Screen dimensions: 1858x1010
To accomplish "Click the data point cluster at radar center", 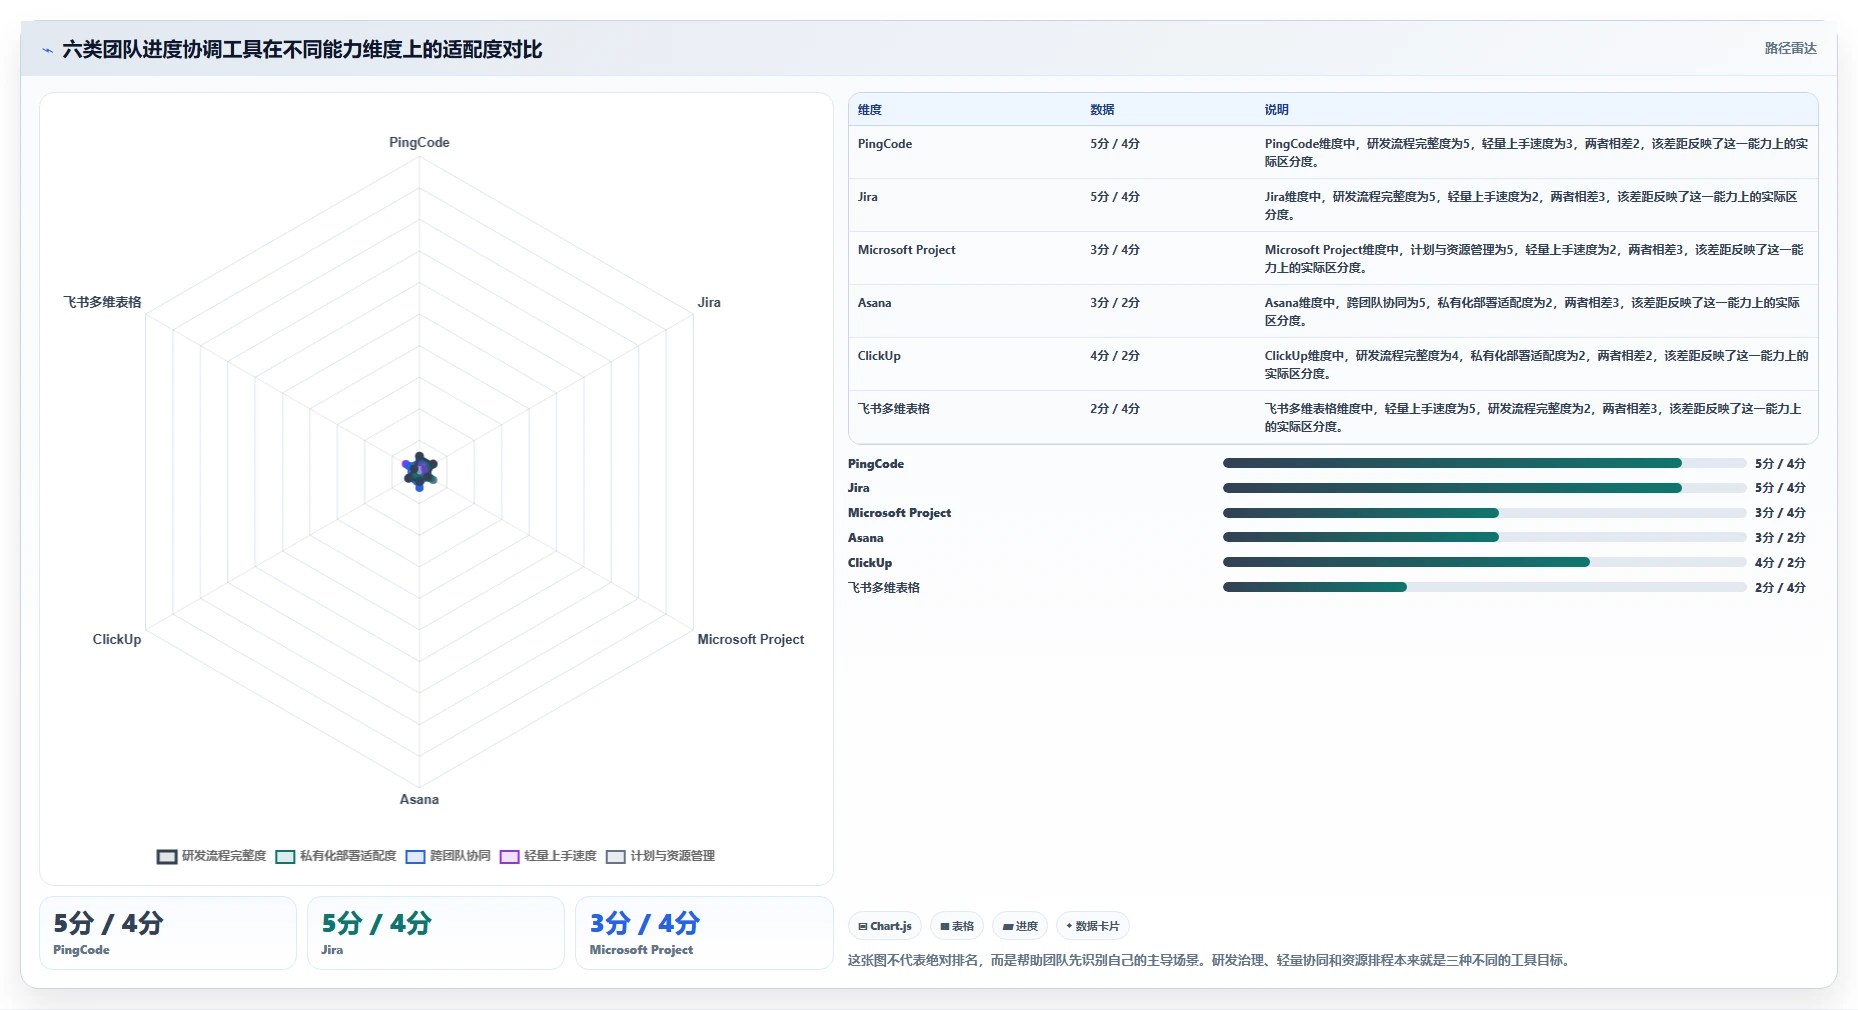I will pyautogui.click(x=420, y=471).
